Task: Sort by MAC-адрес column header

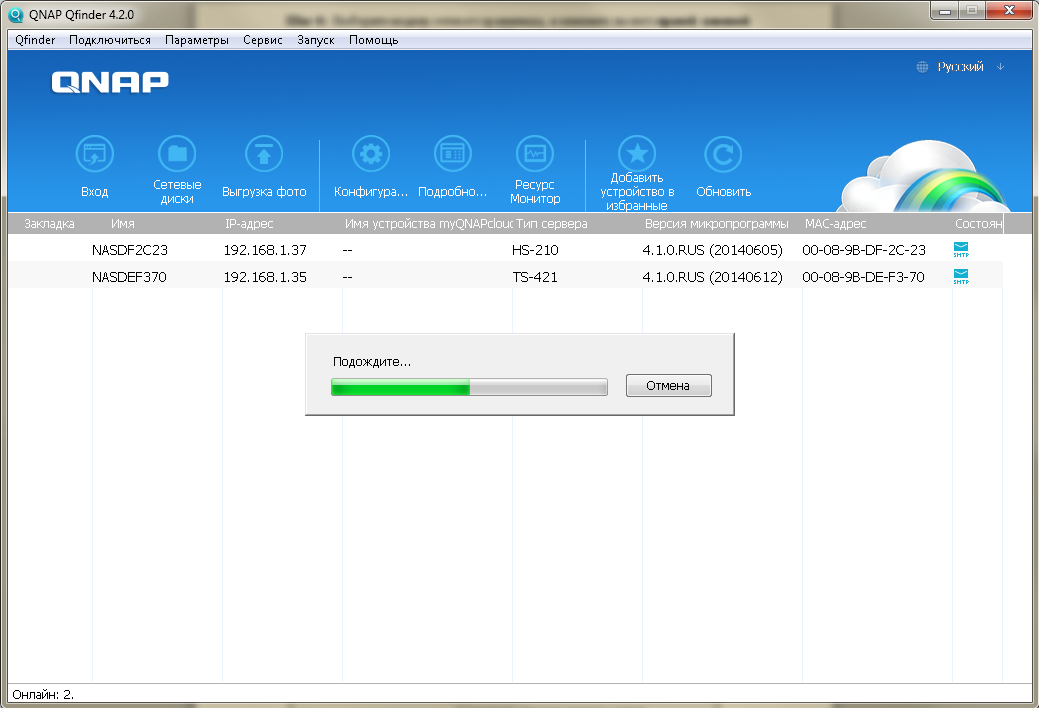Action: (836, 223)
